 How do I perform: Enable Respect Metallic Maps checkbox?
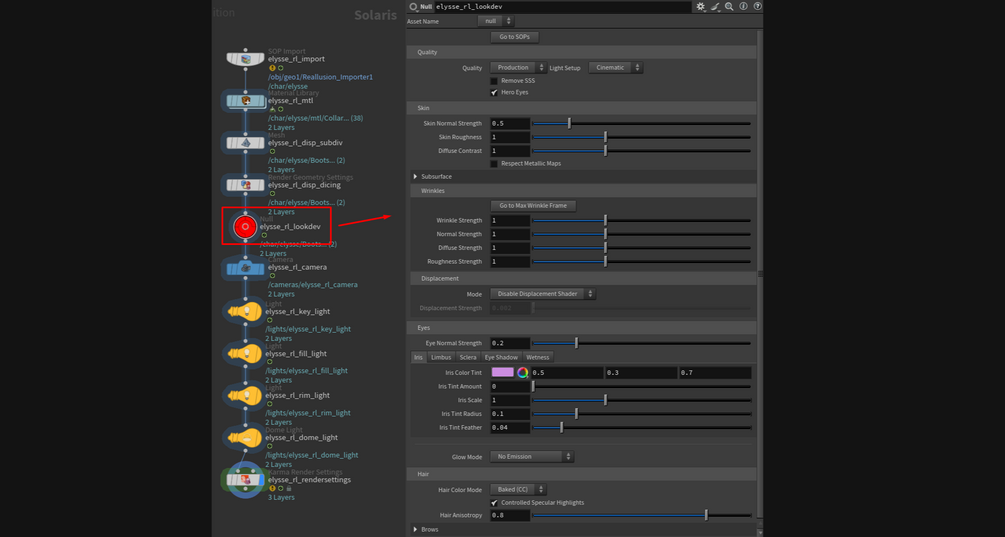pyautogui.click(x=494, y=163)
